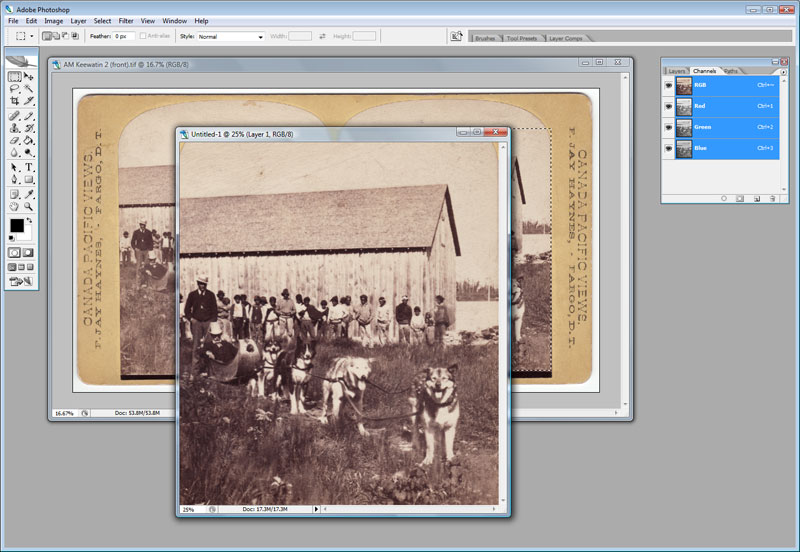The image size is (800, 552).
Task: Click the Feather value input field
Action: coord(124,36)
